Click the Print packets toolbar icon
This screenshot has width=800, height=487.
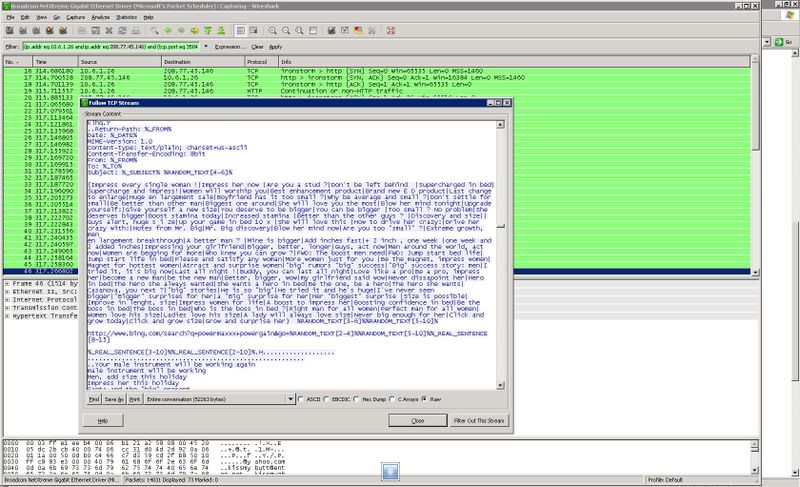(x=136, y=31)
